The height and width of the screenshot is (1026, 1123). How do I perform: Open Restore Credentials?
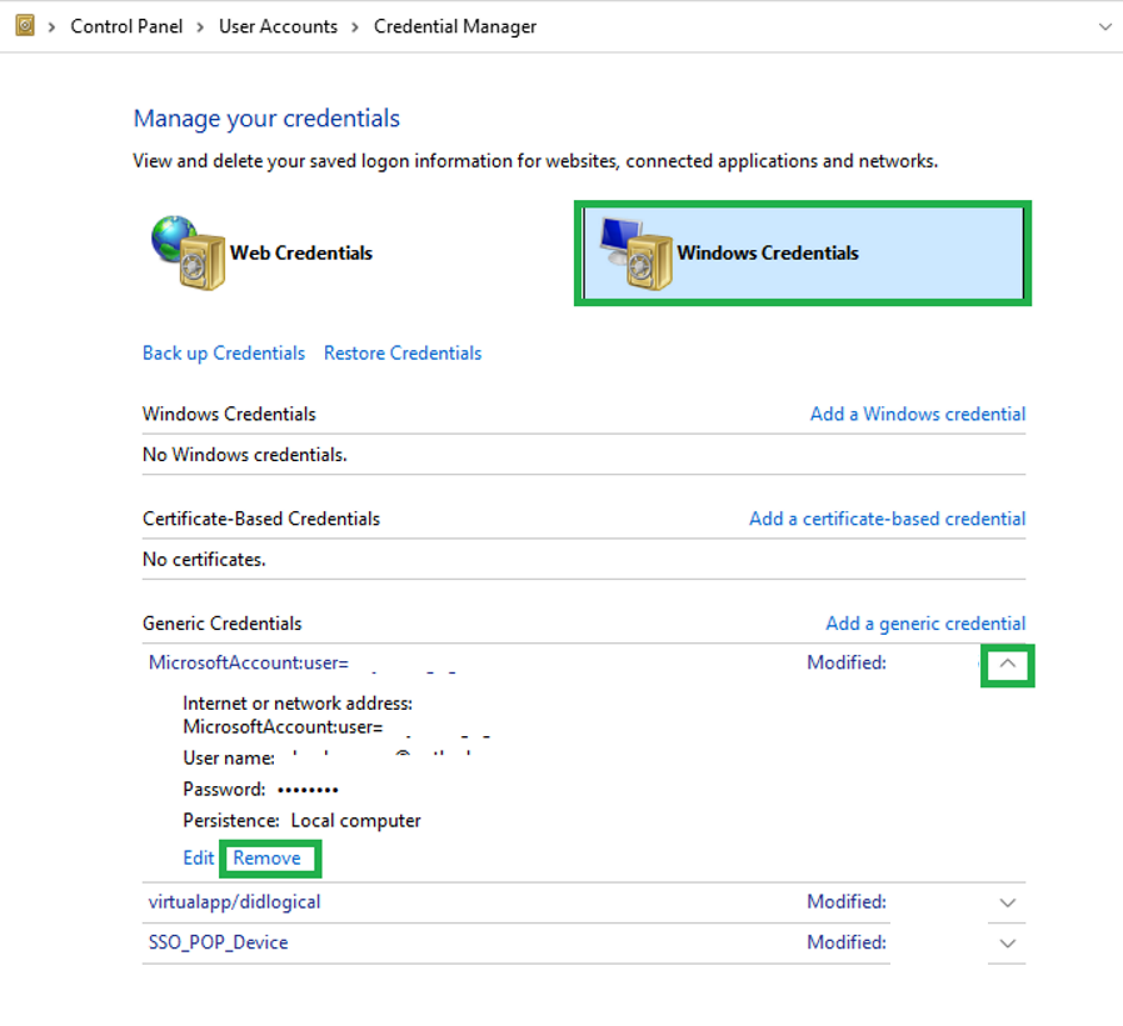pyautogui.click(x=402, y=353)
